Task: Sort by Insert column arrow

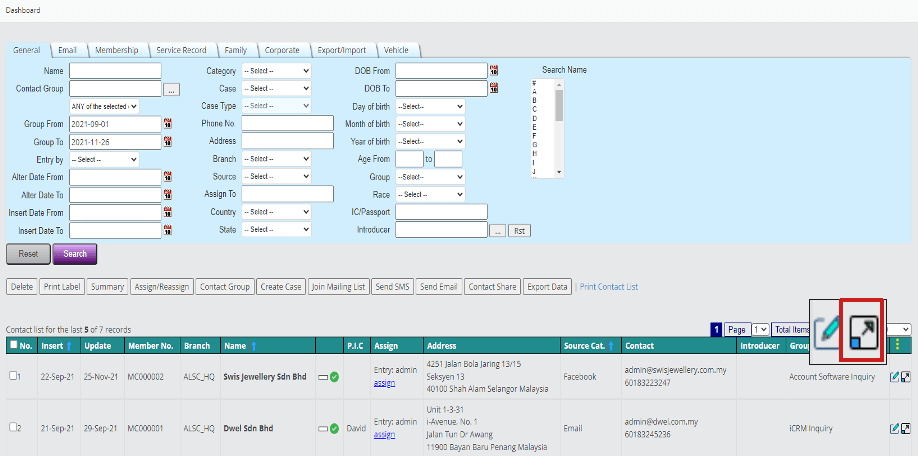Action: pyautogui.click(x=69, y=346)
